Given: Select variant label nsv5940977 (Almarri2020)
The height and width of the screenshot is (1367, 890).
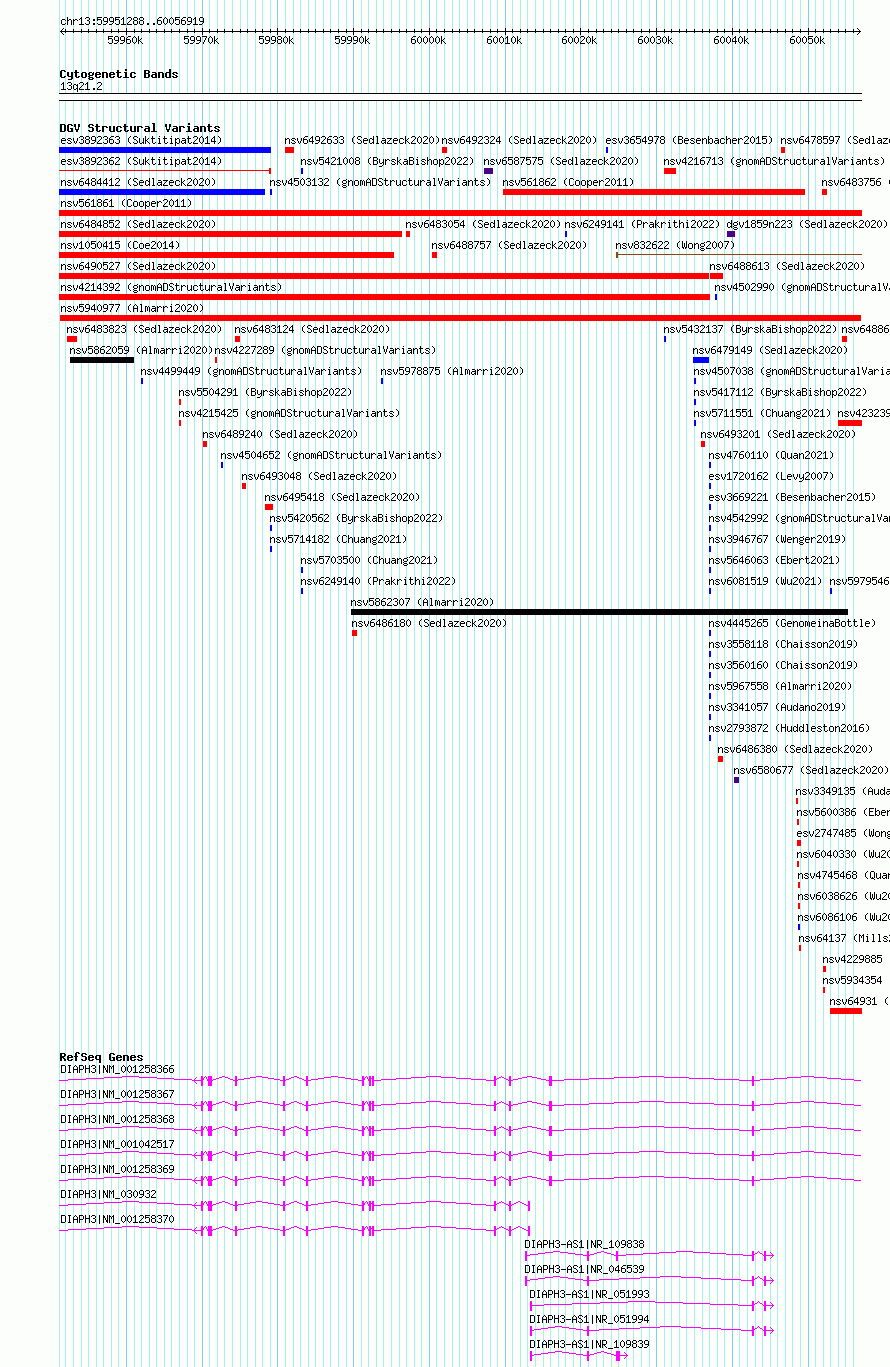Looking at the screenshot, I should [132, 308].
